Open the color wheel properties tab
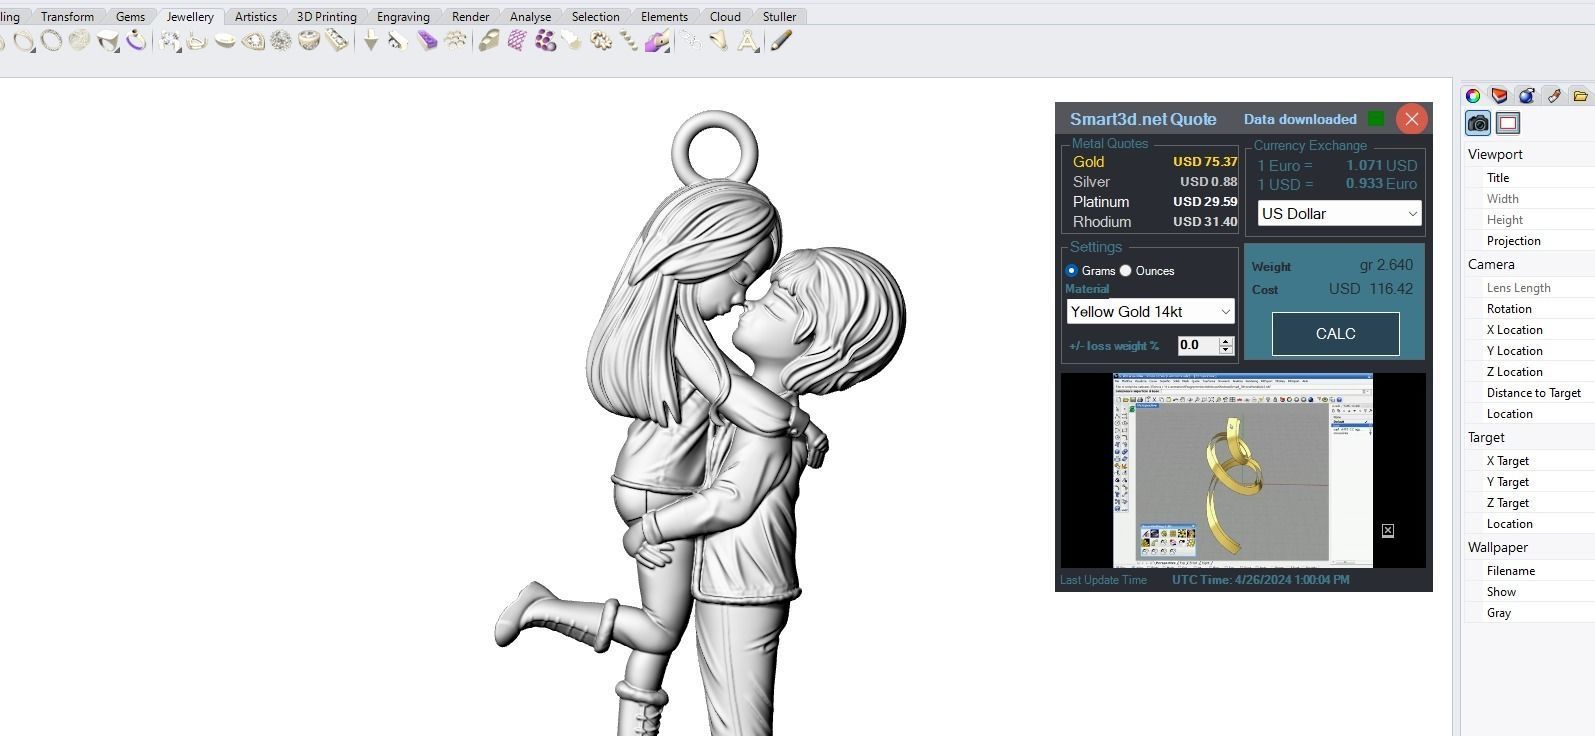 tap(1473, 96)
